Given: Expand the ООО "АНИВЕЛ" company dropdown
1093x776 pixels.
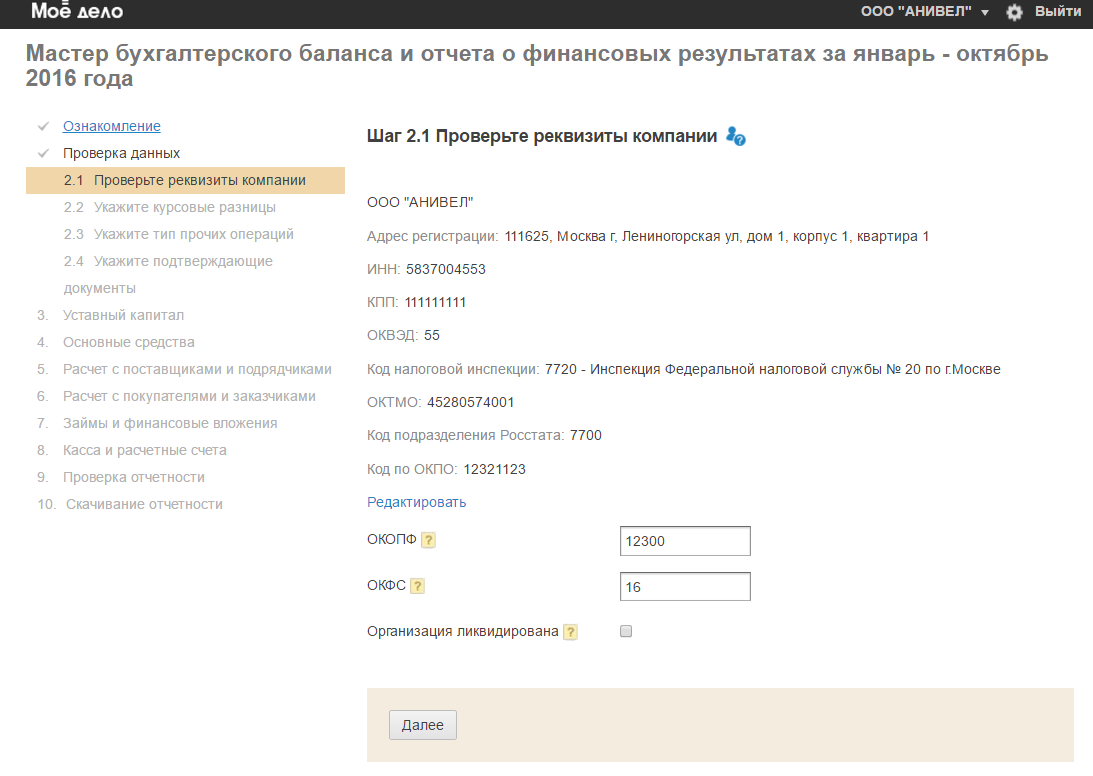Looking at the screenshot, I should (x=924, y=12).
